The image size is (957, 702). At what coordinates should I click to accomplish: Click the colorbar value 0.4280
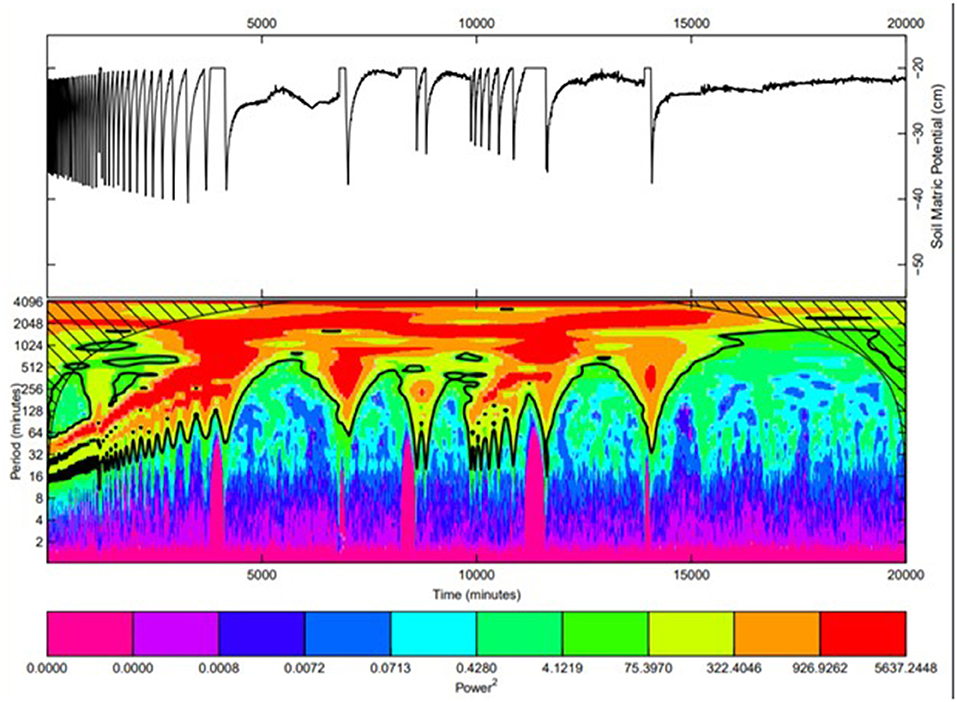click(x=477, y=668)
